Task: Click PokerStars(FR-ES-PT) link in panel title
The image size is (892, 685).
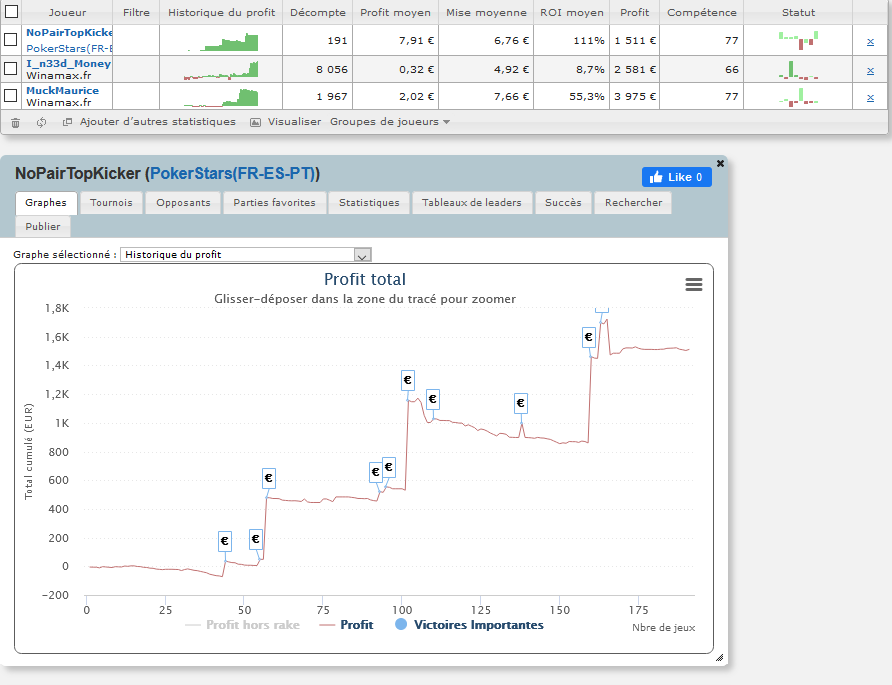Action: [x=233, y=174]
